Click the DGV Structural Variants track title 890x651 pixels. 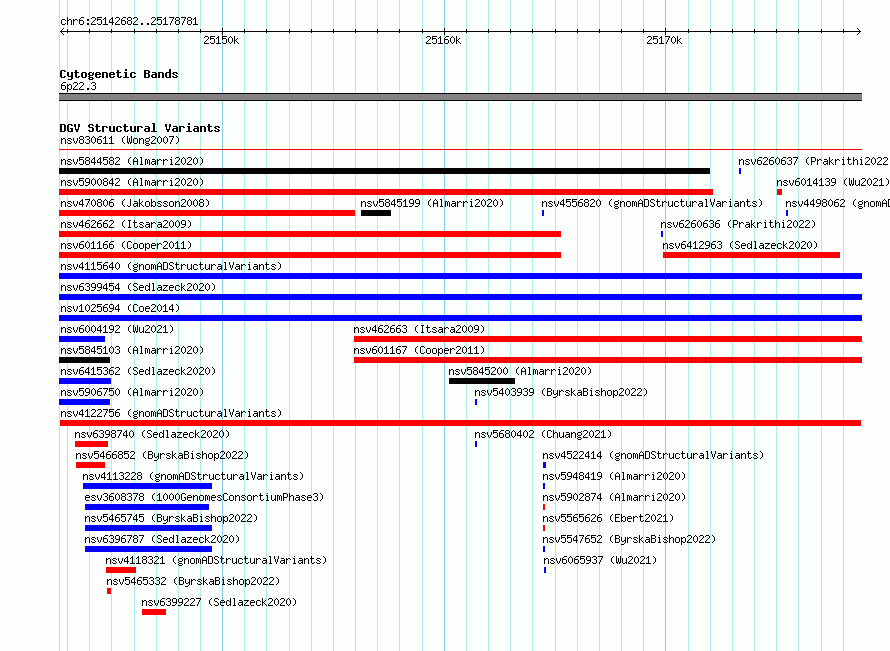click(x=140, y=128)
